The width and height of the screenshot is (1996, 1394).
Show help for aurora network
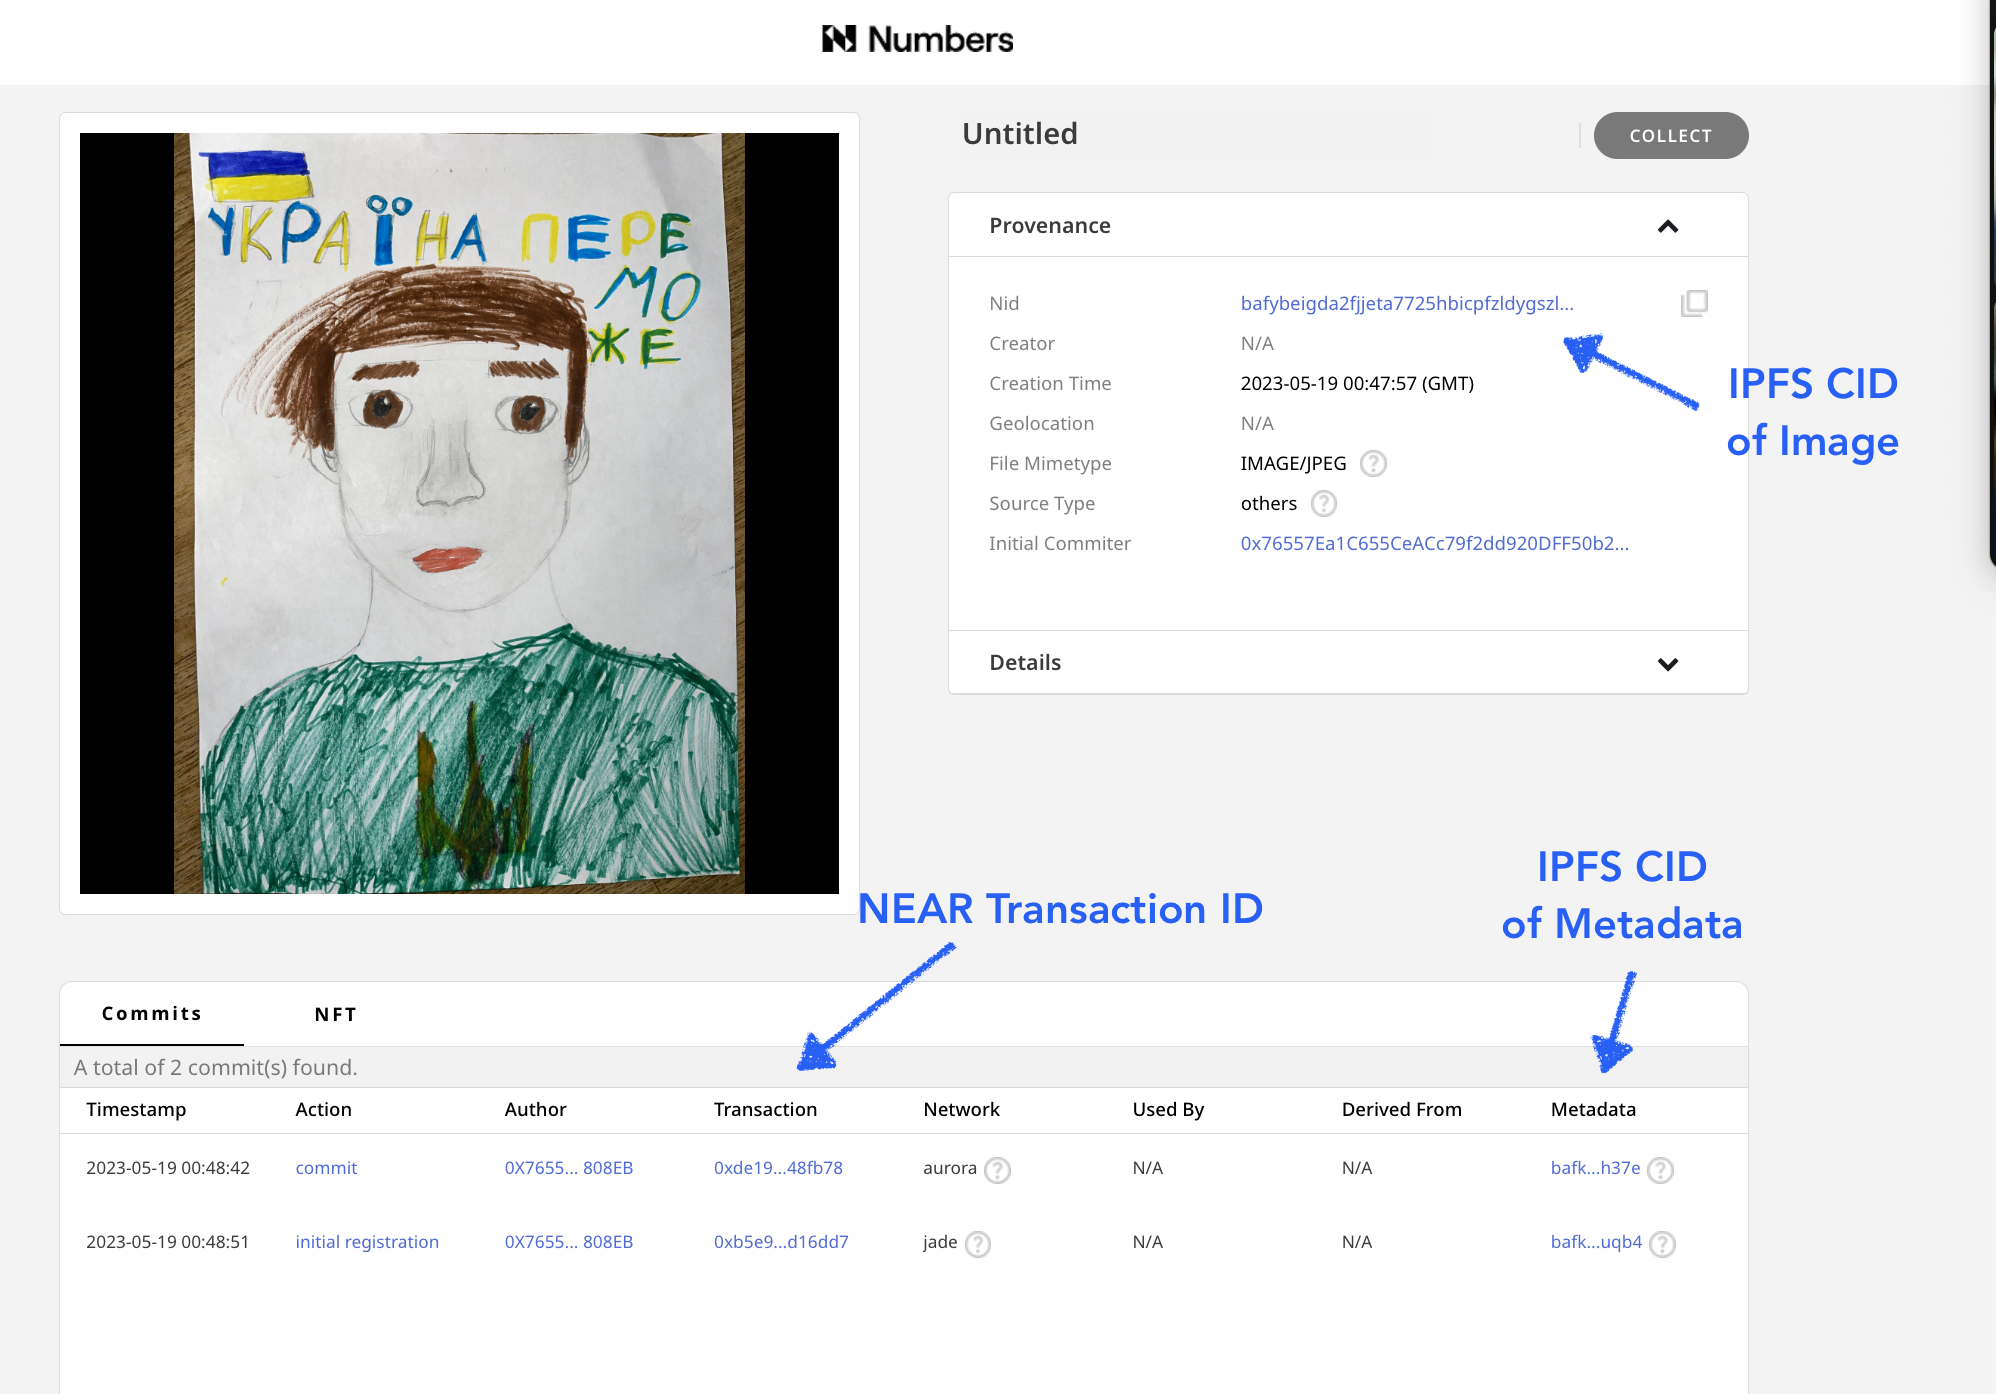pyautogui.click(x=997, y=1170)
